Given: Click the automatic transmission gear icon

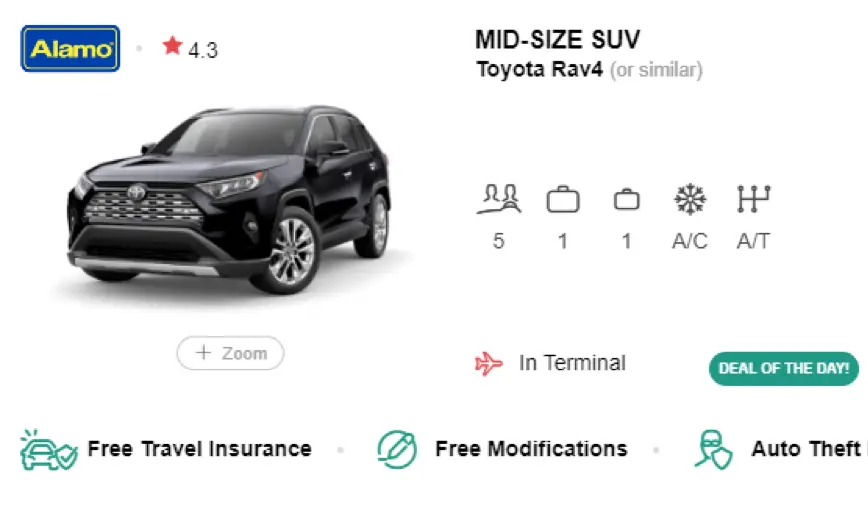Looking at the screenshot, I should click(x=753, y=199).
